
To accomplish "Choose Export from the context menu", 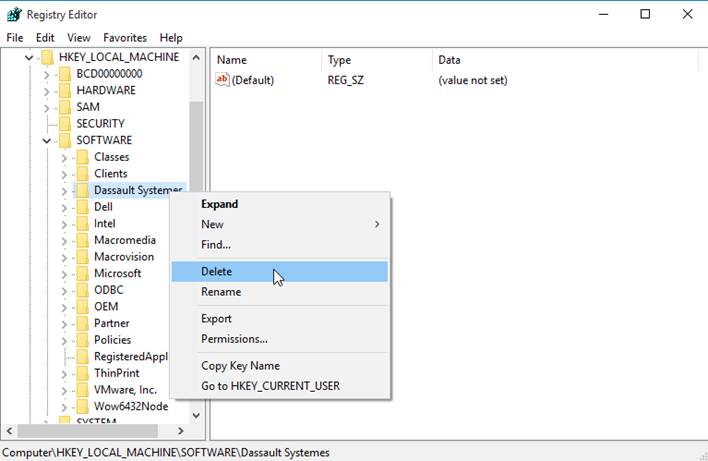I will 279,318.
